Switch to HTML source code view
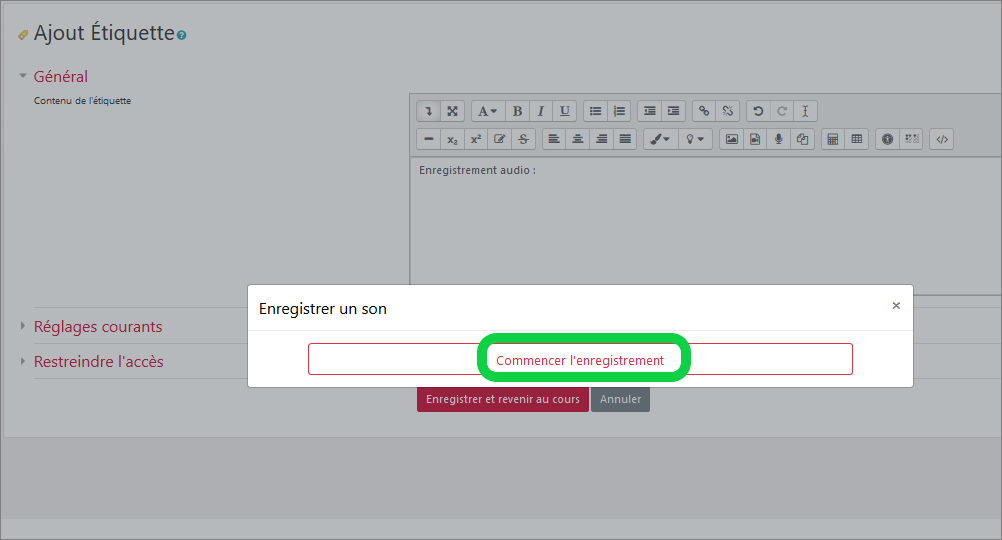Image resolution: width=1002 pixels, height=540 pixels. click(x=942, y=139)
